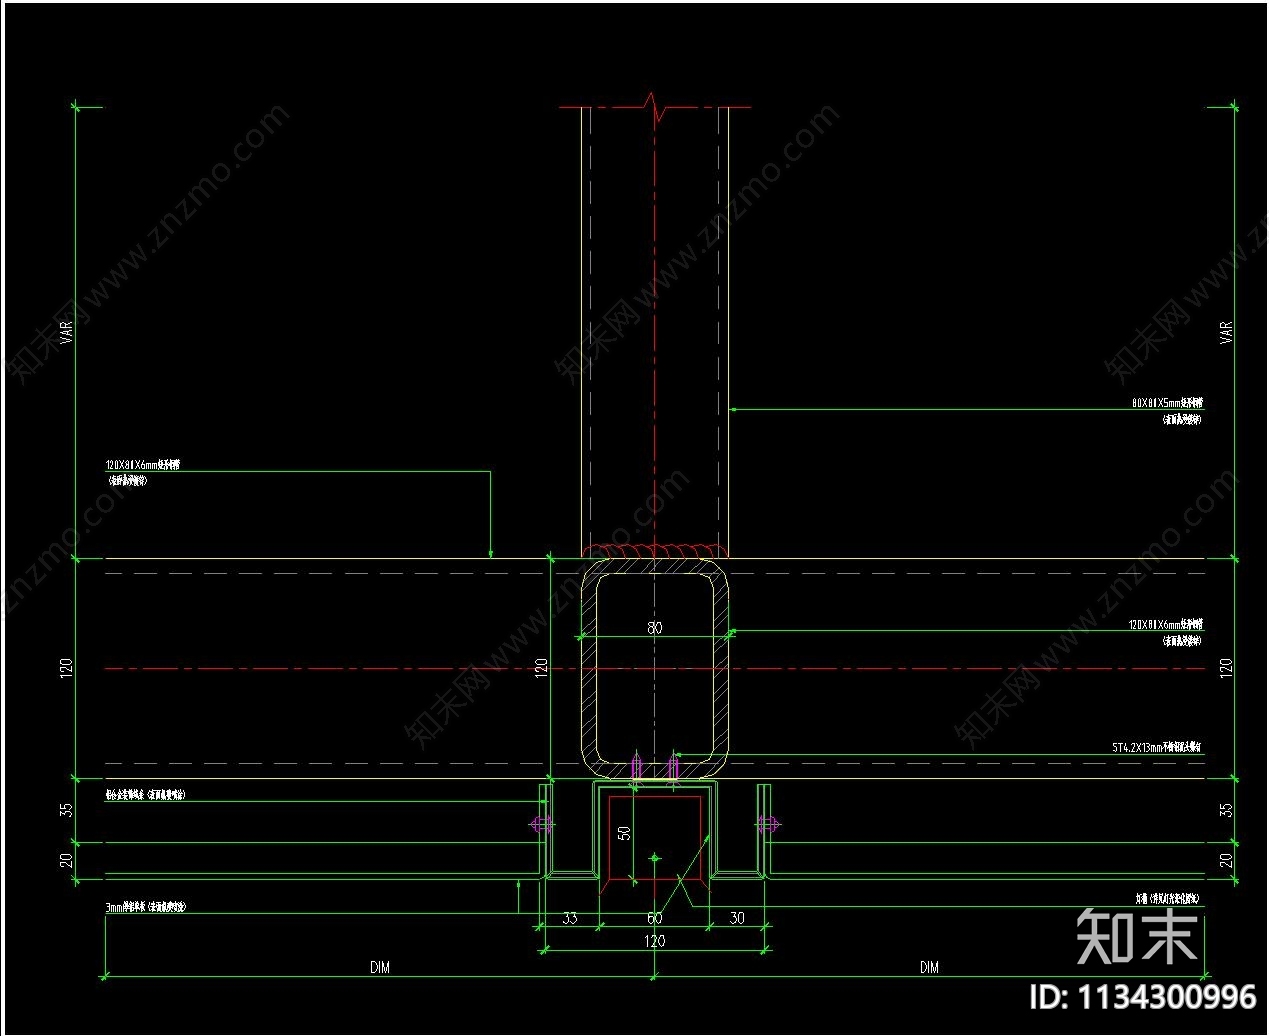Click the "20" dimension on the right edge
This screenshot has width=1269, height=1036.
tap(1227, 860)
